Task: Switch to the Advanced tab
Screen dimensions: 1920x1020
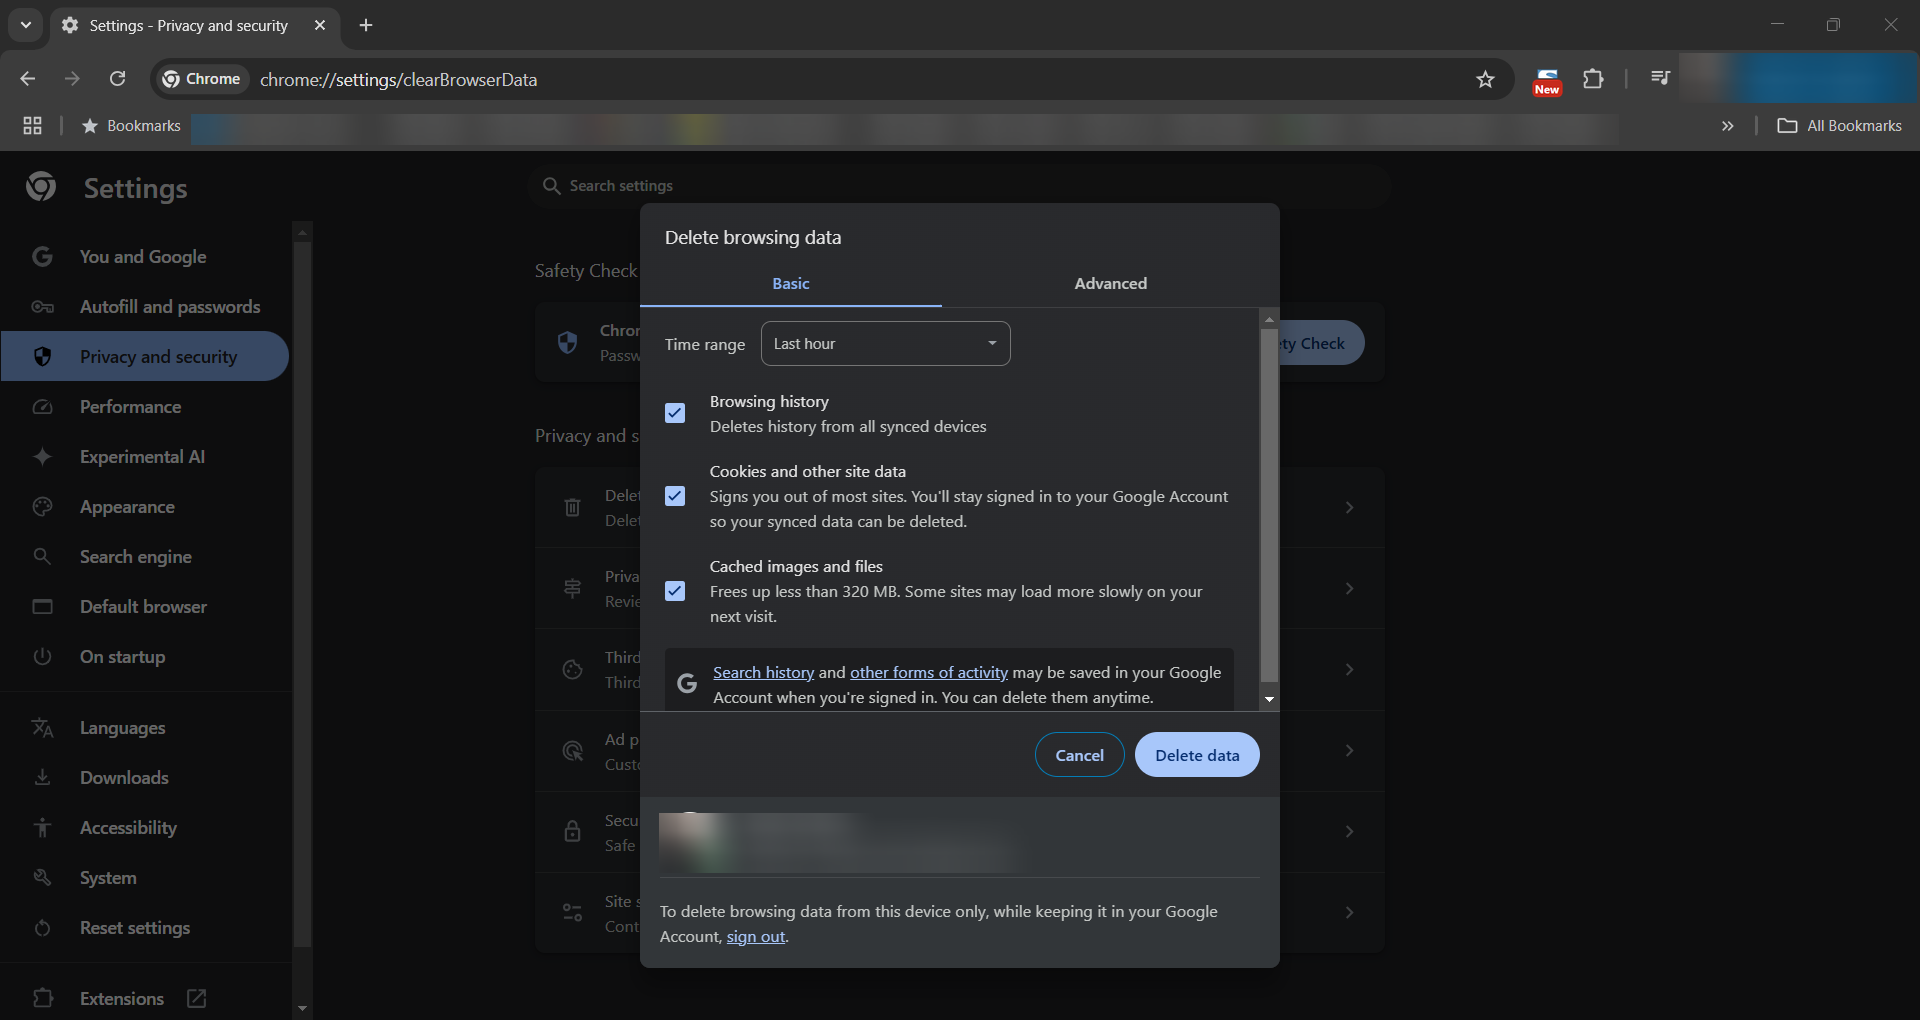Action: coord(1110,284)
